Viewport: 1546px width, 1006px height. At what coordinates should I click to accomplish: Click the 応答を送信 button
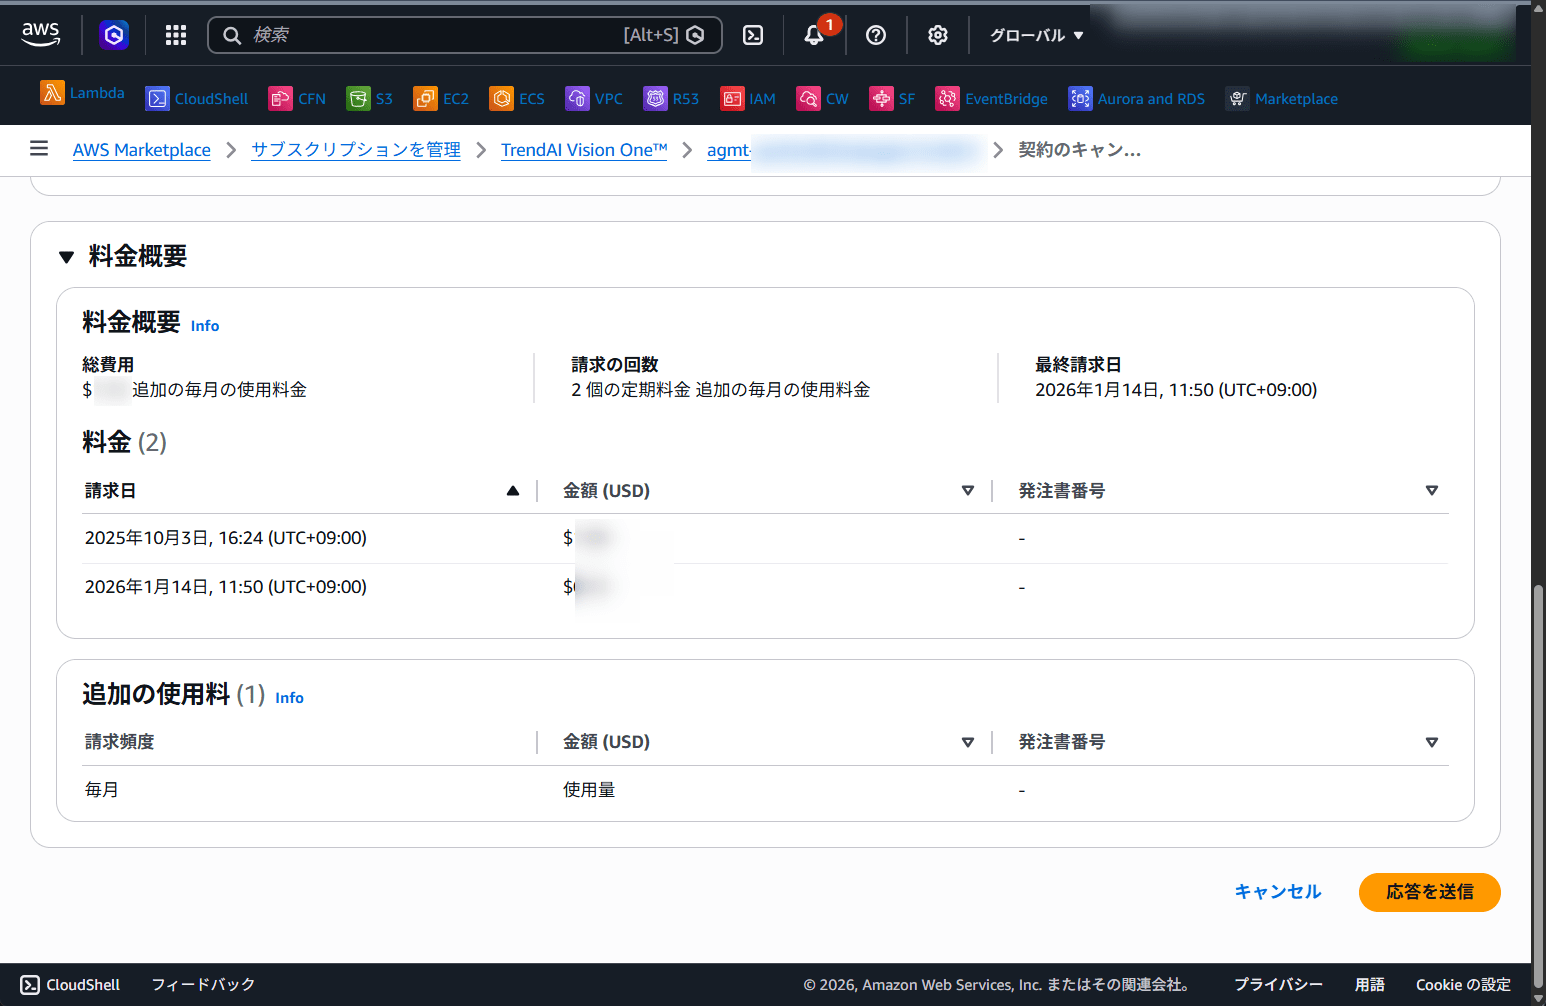click(1429, 892)
